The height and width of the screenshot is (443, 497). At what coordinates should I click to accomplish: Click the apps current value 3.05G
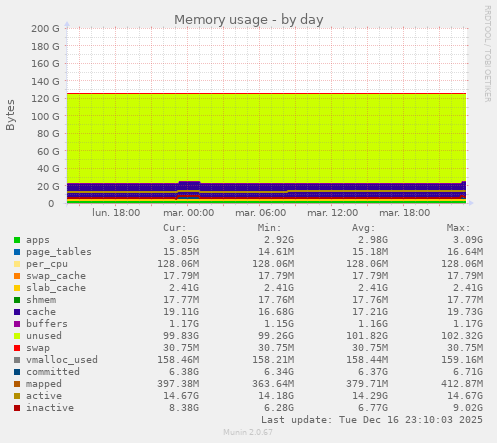click(x=184, y=240)
